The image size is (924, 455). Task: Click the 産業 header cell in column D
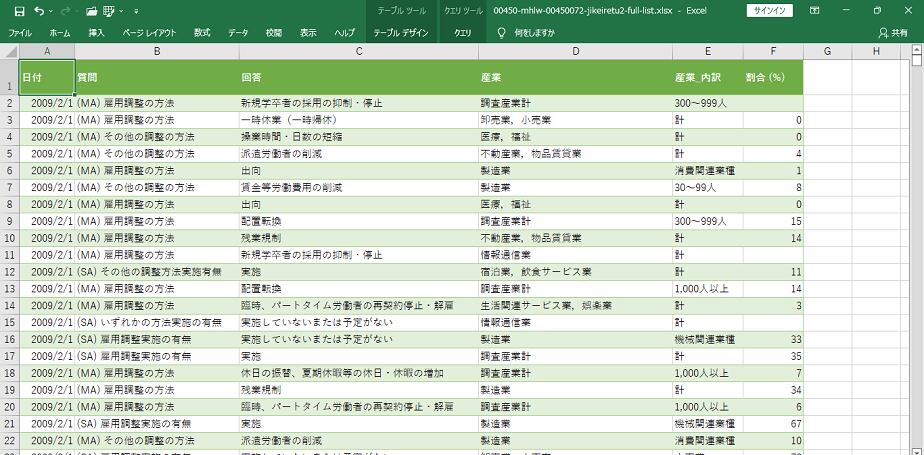(x=575, y=77)
